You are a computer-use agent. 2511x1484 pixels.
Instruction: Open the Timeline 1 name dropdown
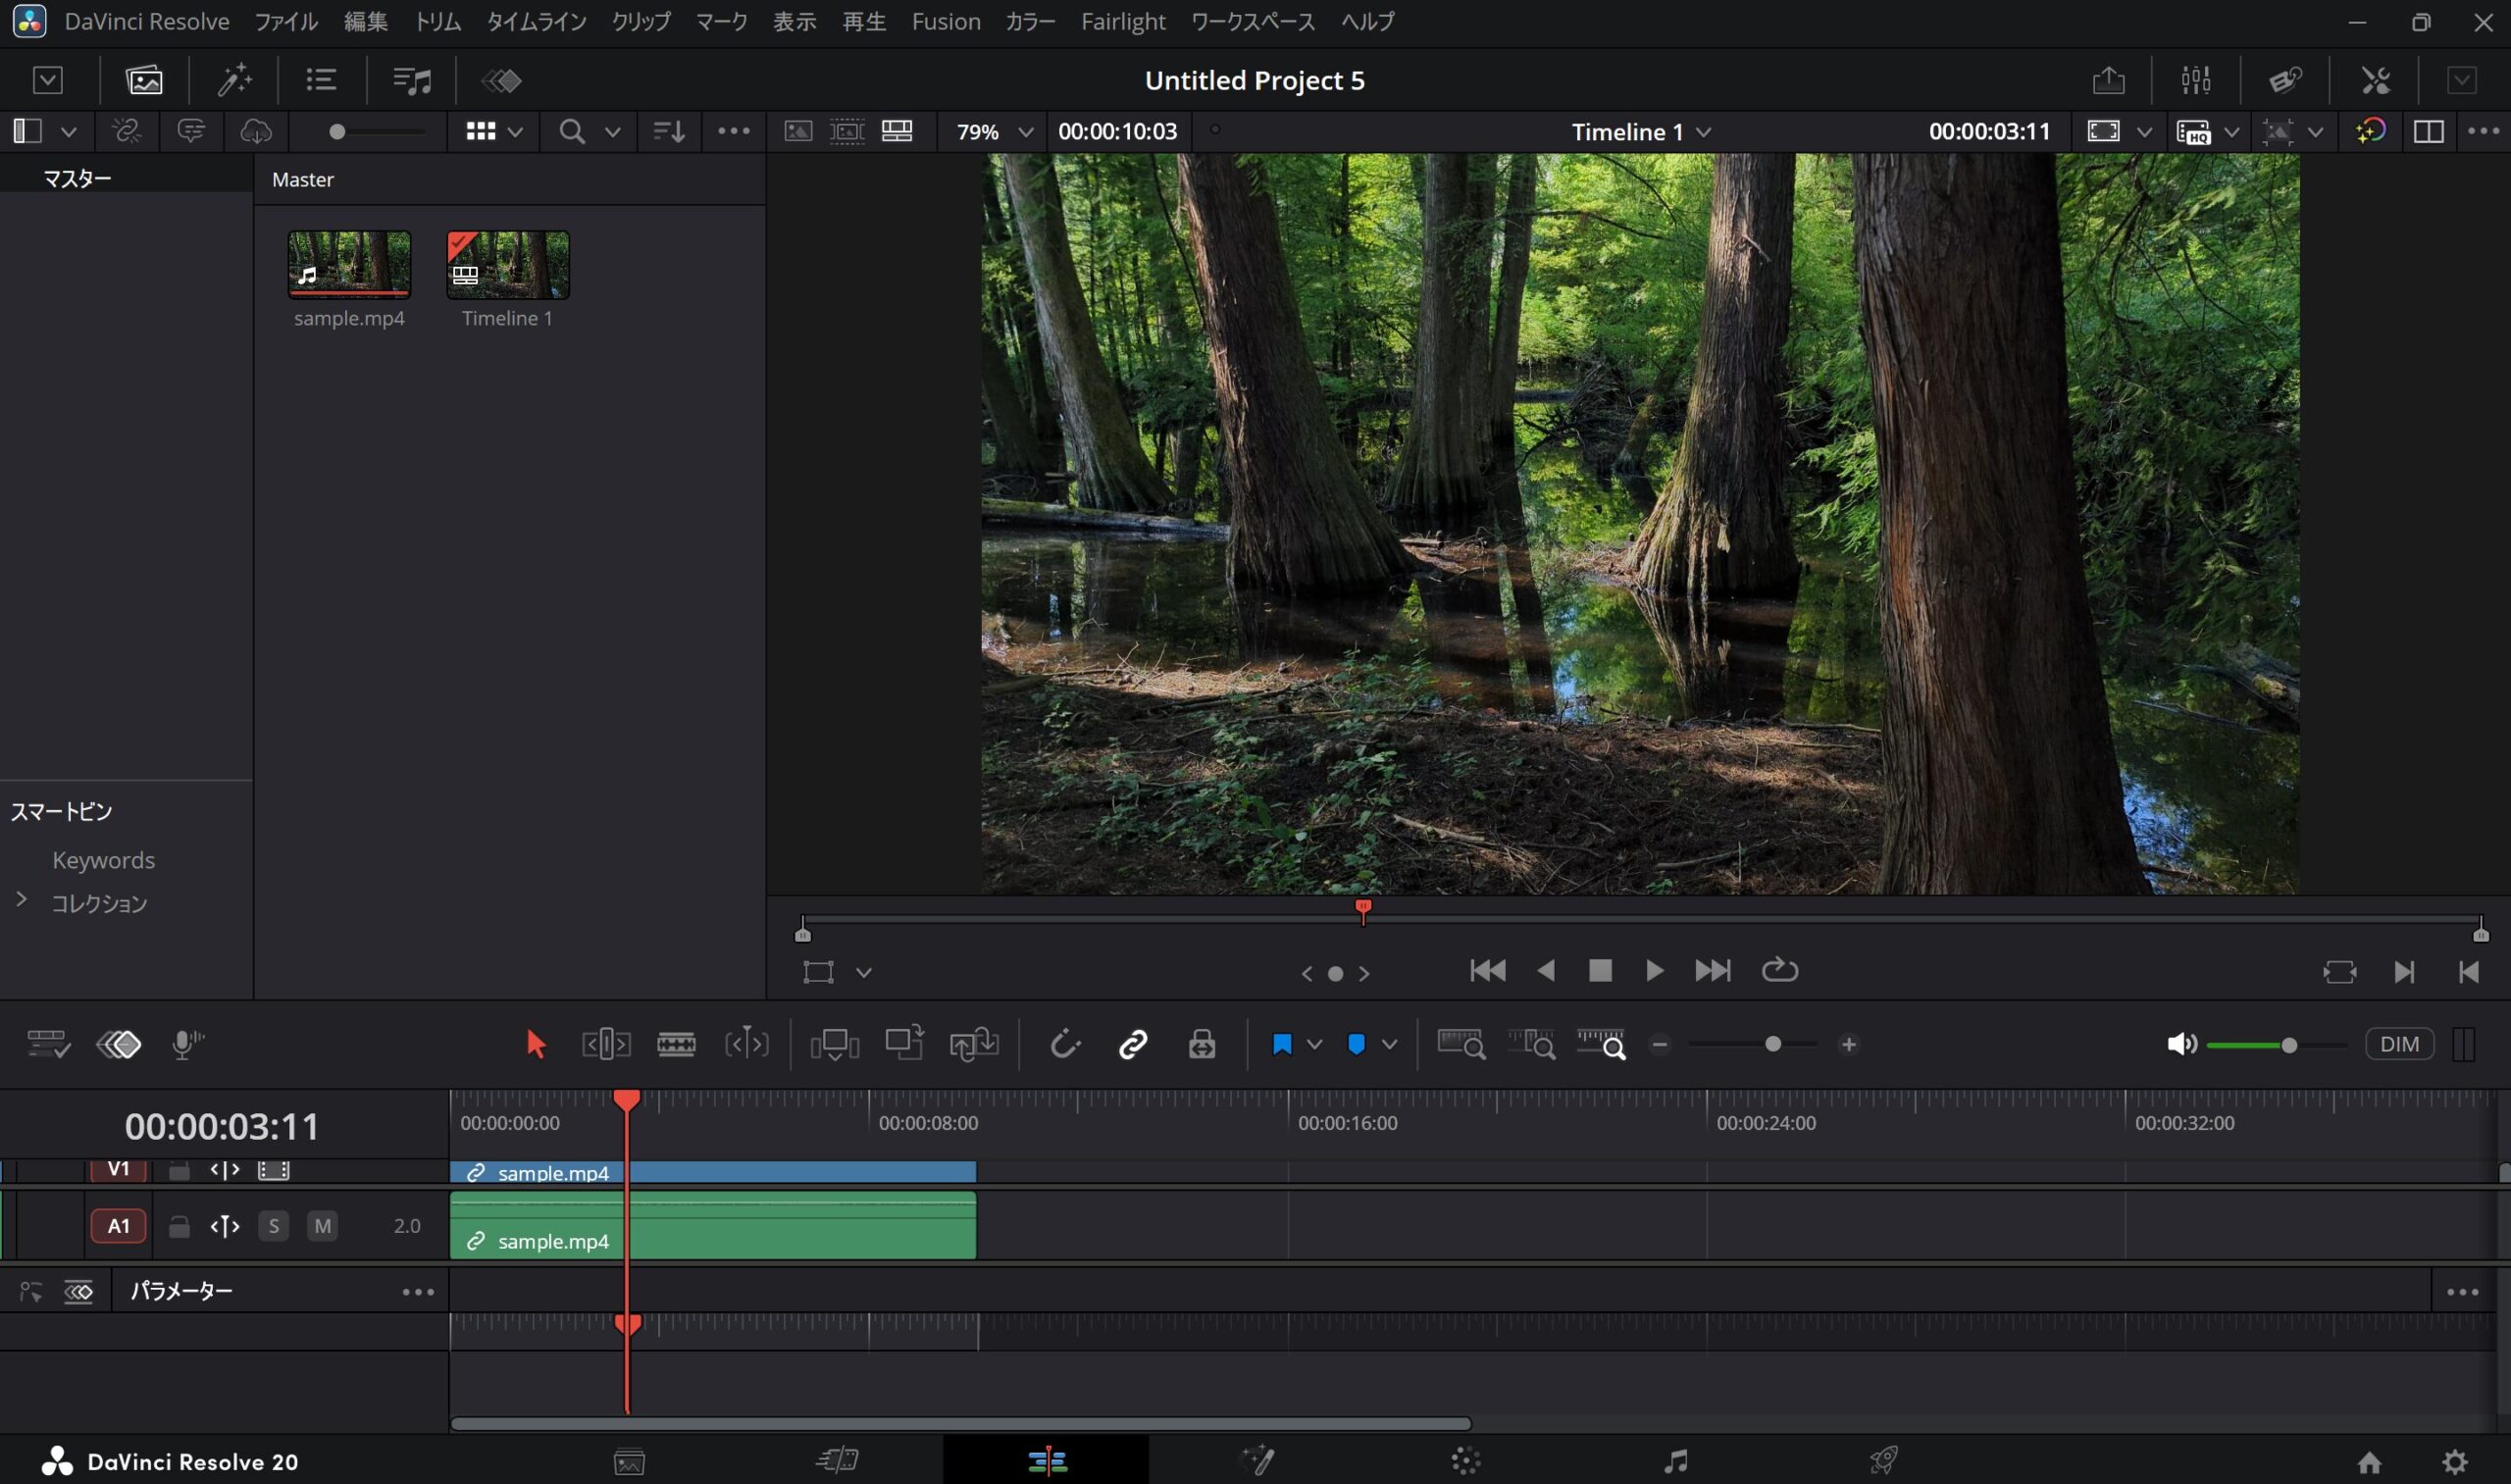[x=1640, y=131]
